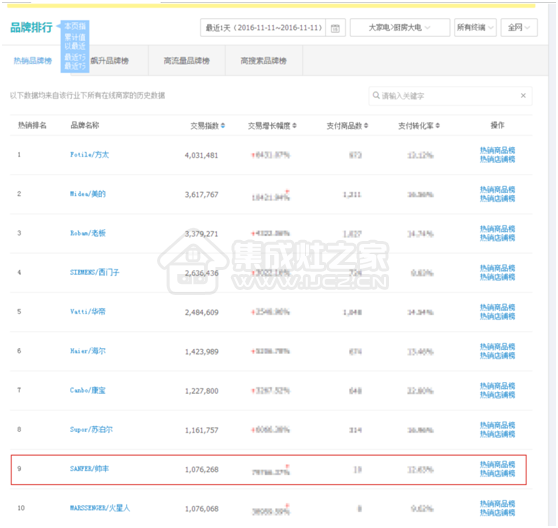Select the trade index value 1,227,800
The height and width of the screenshot is (528, 558).
coord(201,391)
